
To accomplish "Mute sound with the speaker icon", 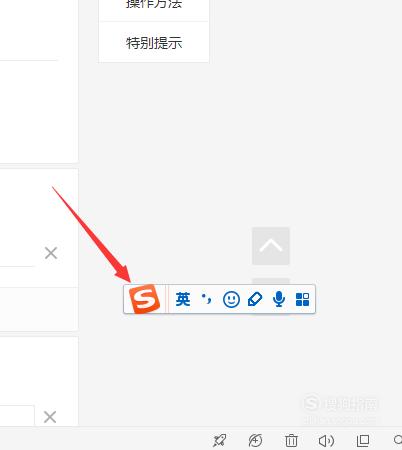I will 326,441.
